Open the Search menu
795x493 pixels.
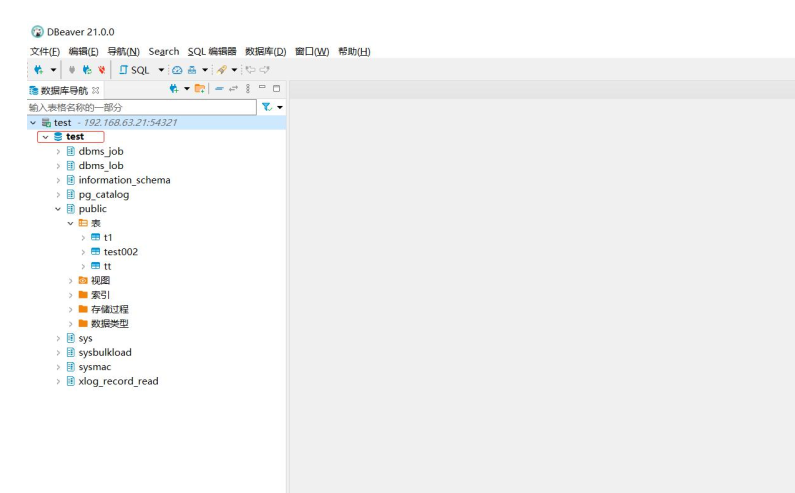tap(164, 51)
